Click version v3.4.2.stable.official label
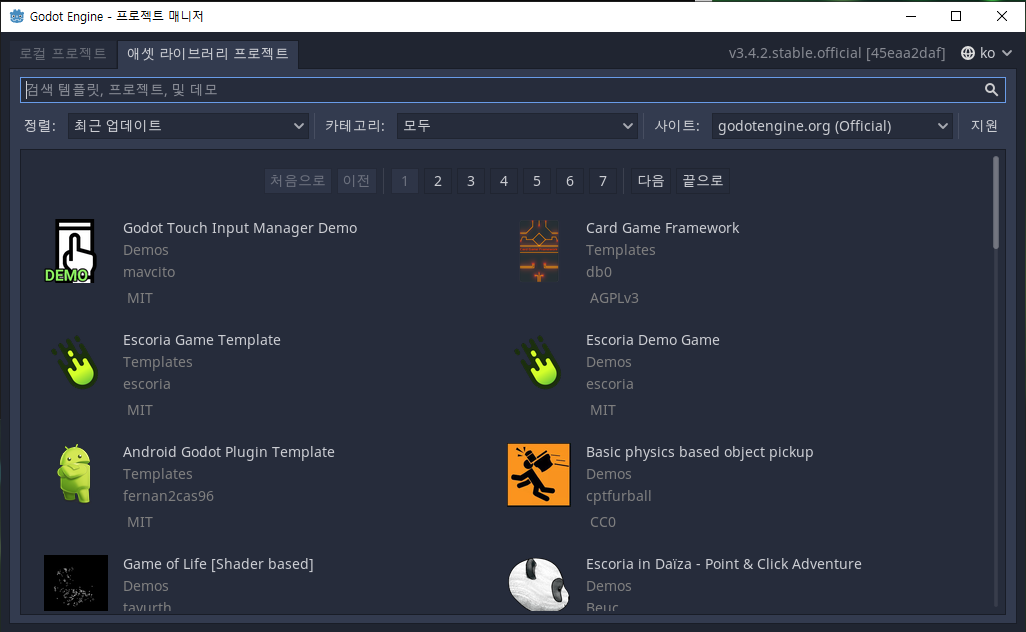 coord(837,53)
